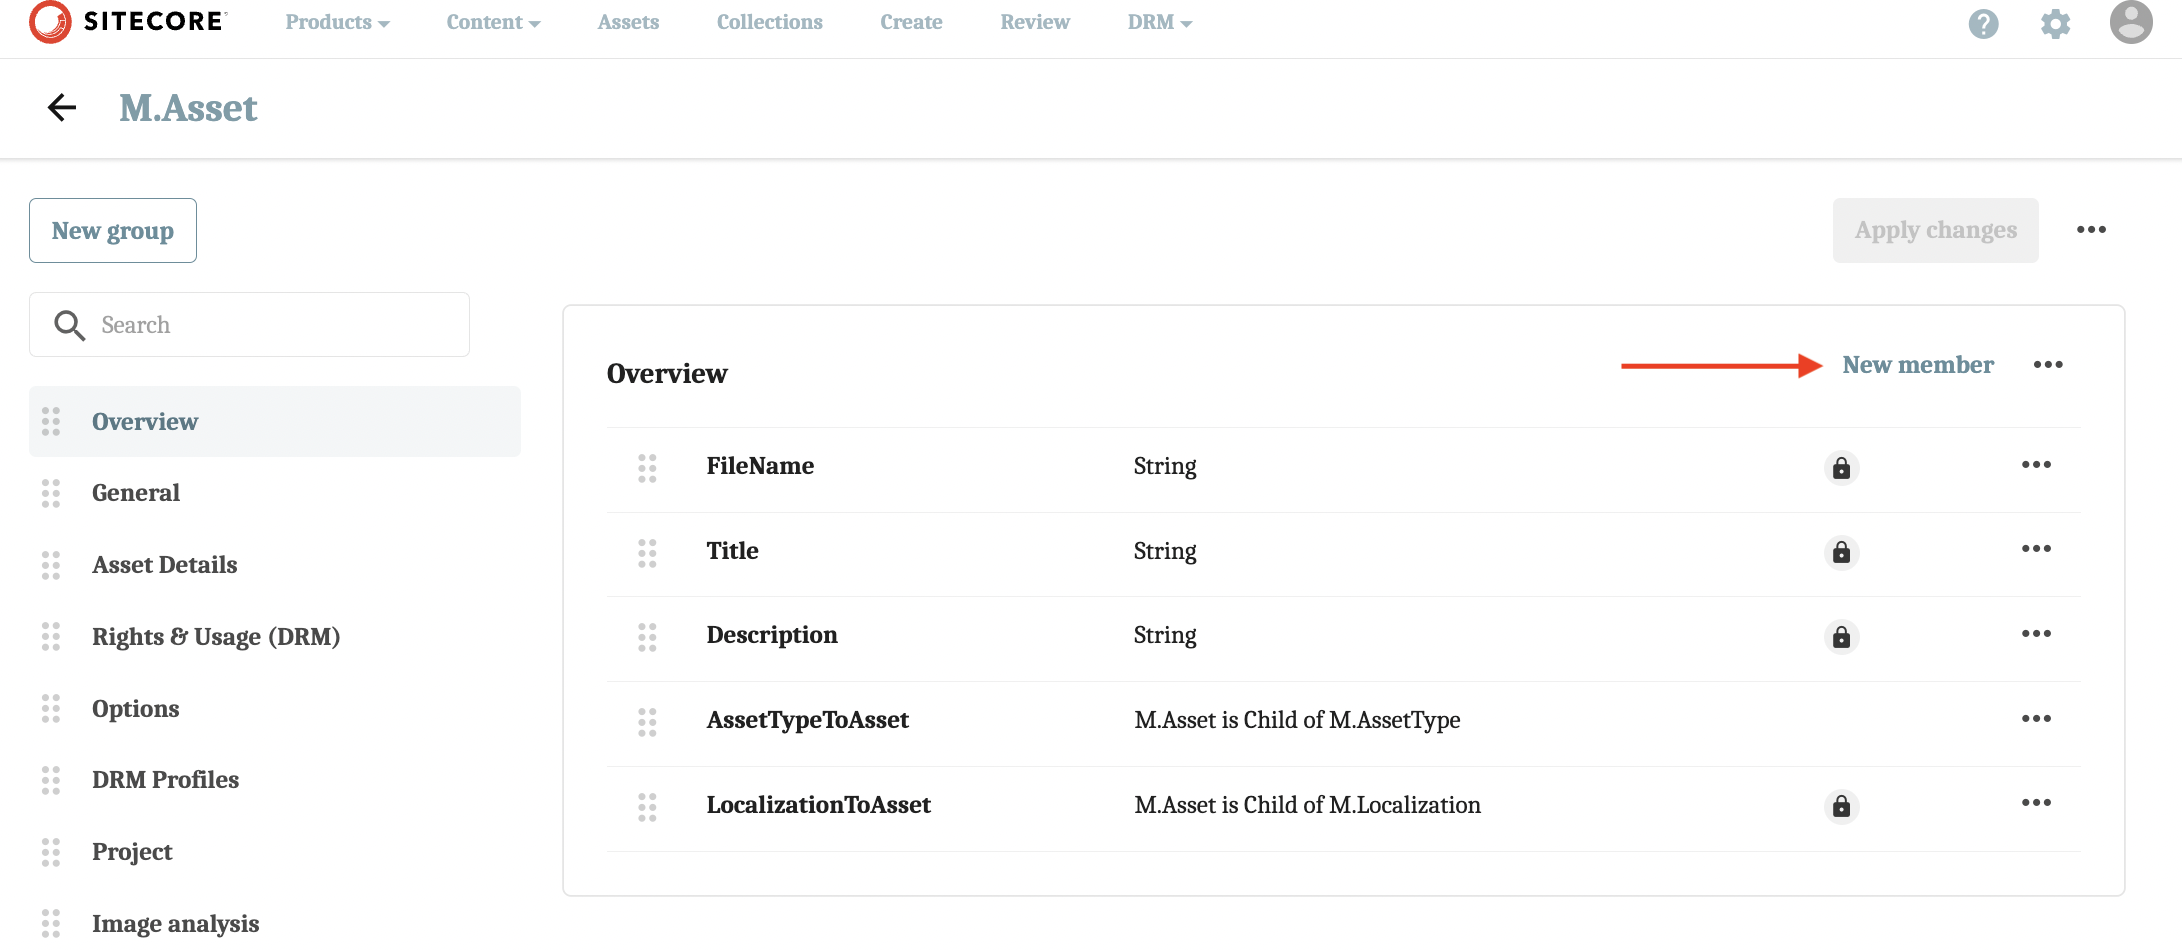The image size is (2182, 950).
Task: Open the user profile avatar
Action: 2130,23
